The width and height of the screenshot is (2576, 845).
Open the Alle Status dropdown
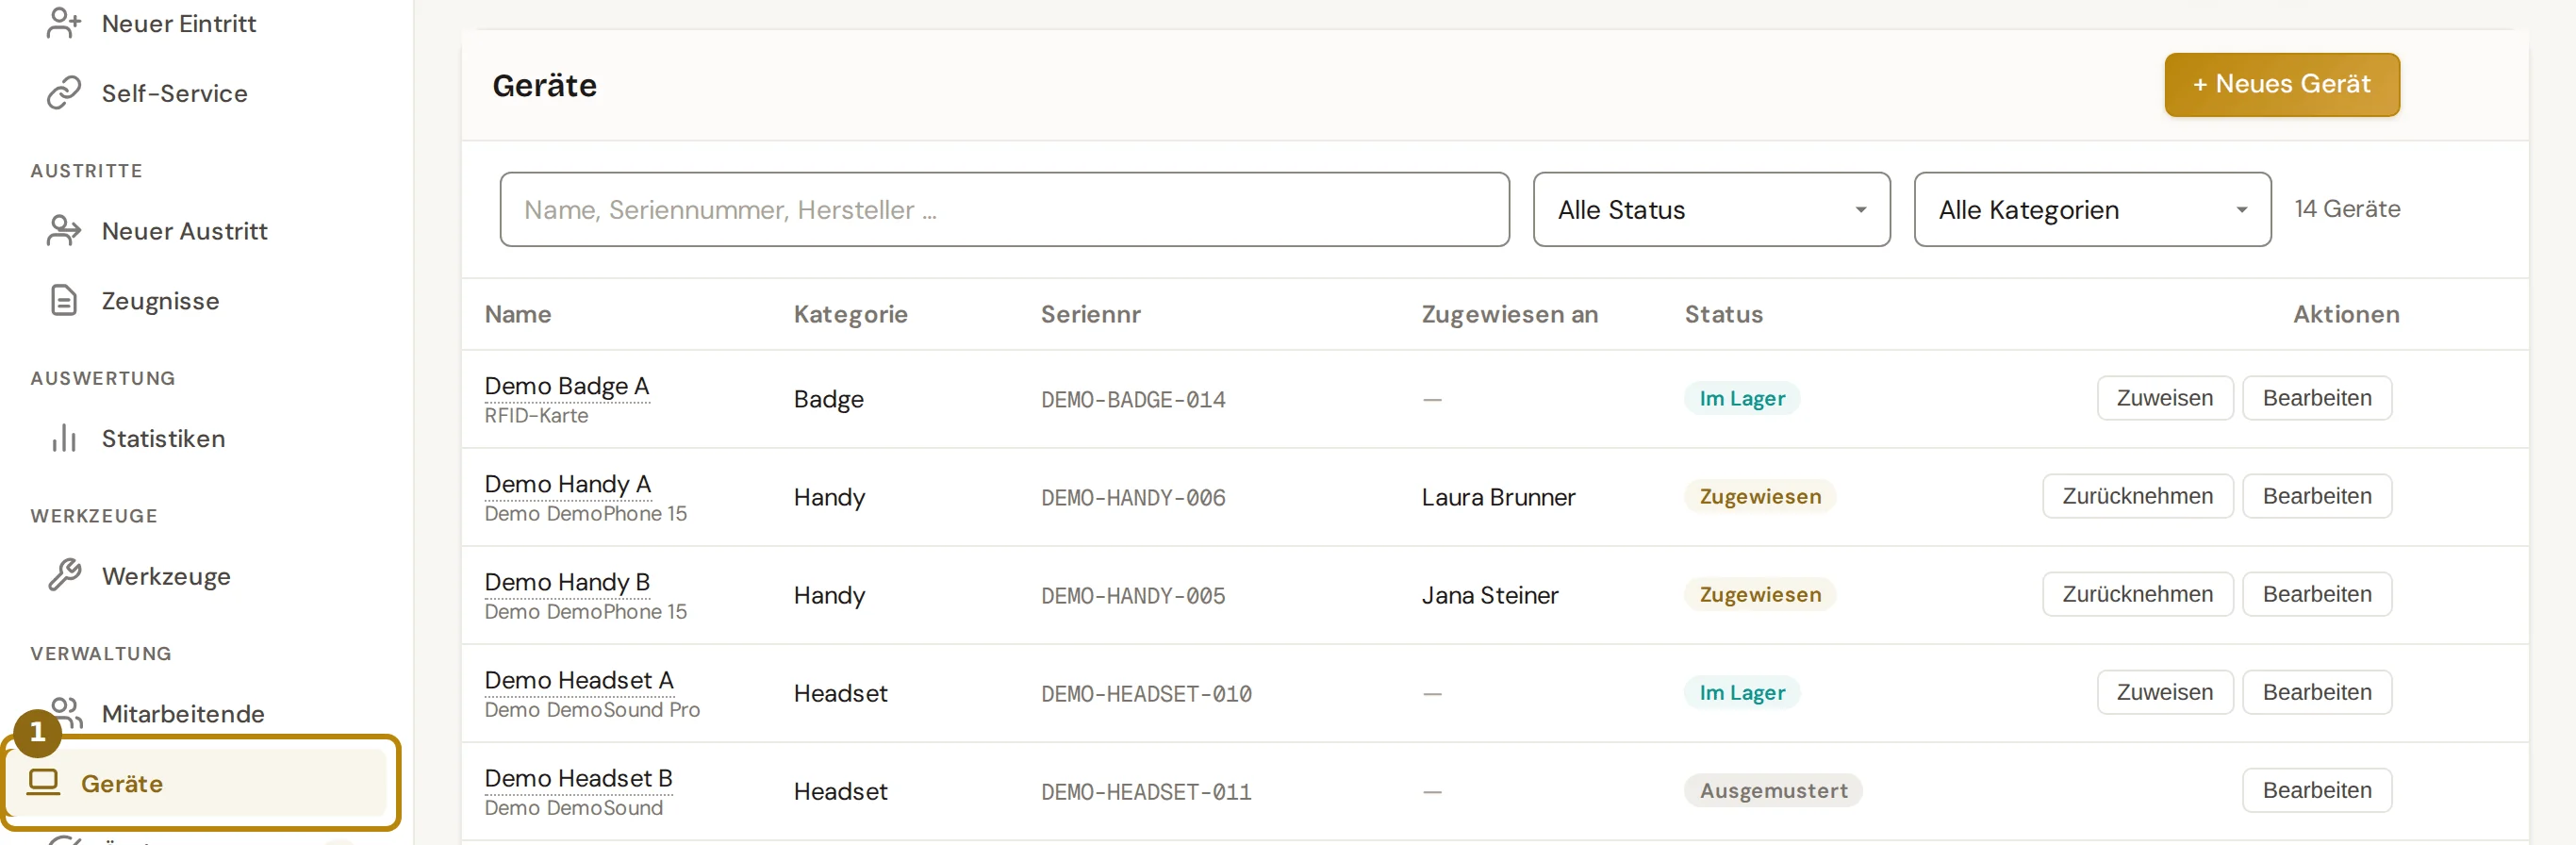point(1711,209)
